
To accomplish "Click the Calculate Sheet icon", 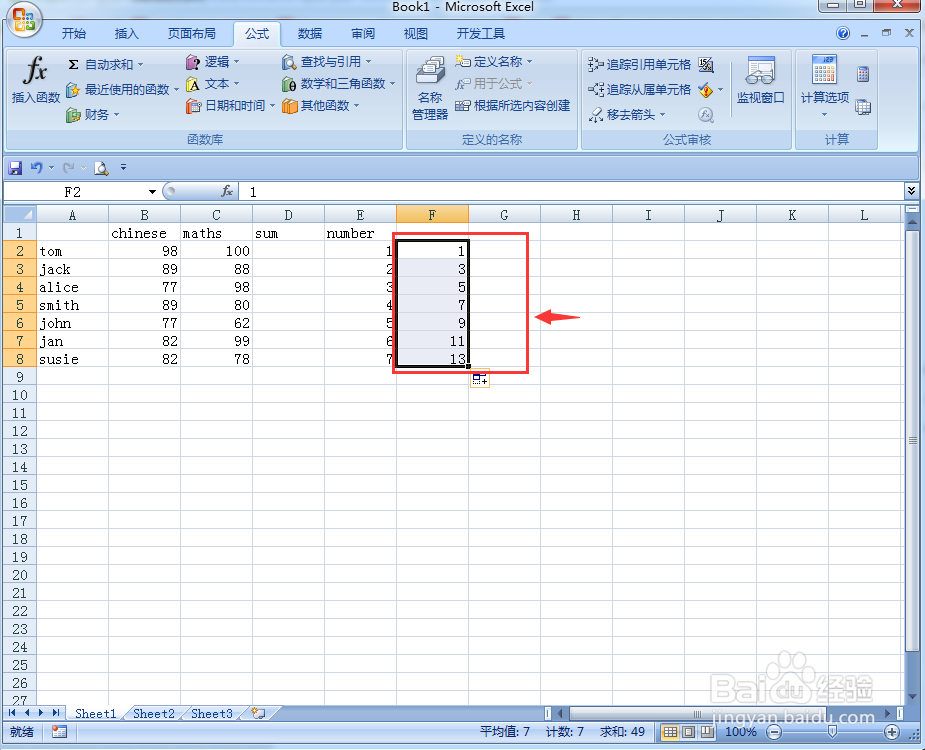I will tap(863, 107).
